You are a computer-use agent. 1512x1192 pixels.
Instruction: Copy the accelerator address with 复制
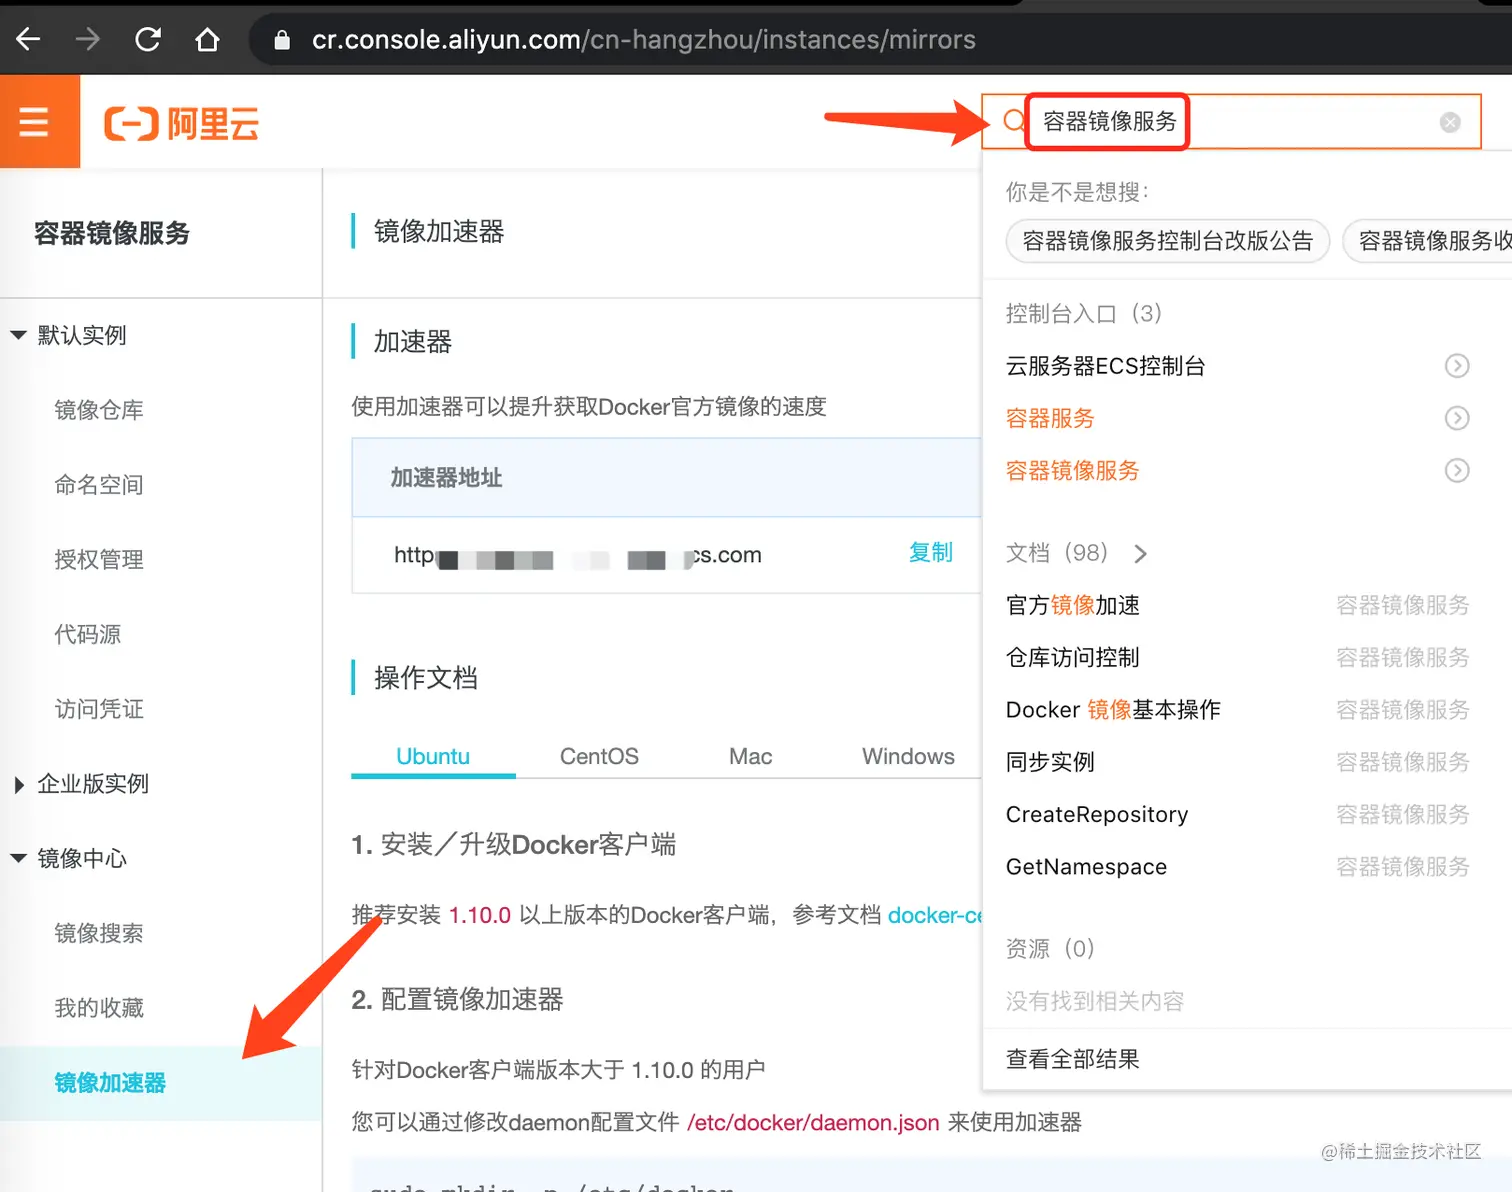pos(930,552)
